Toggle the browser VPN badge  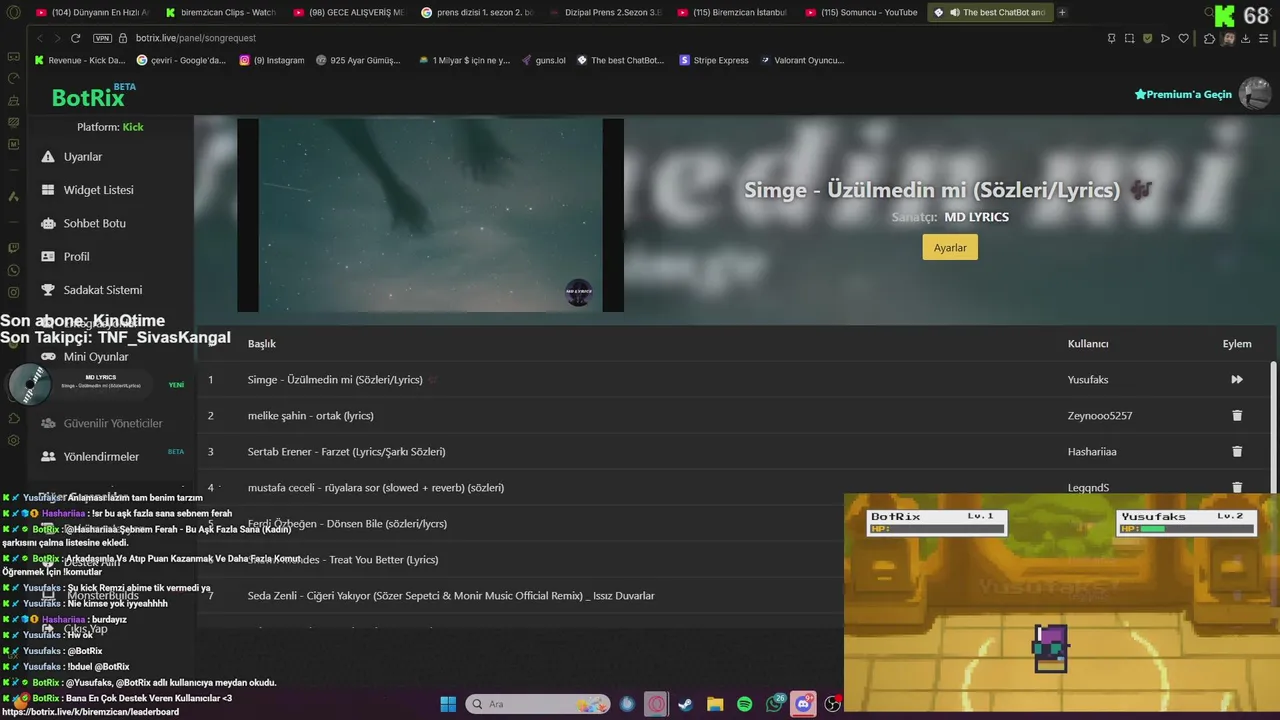[102, 38]
